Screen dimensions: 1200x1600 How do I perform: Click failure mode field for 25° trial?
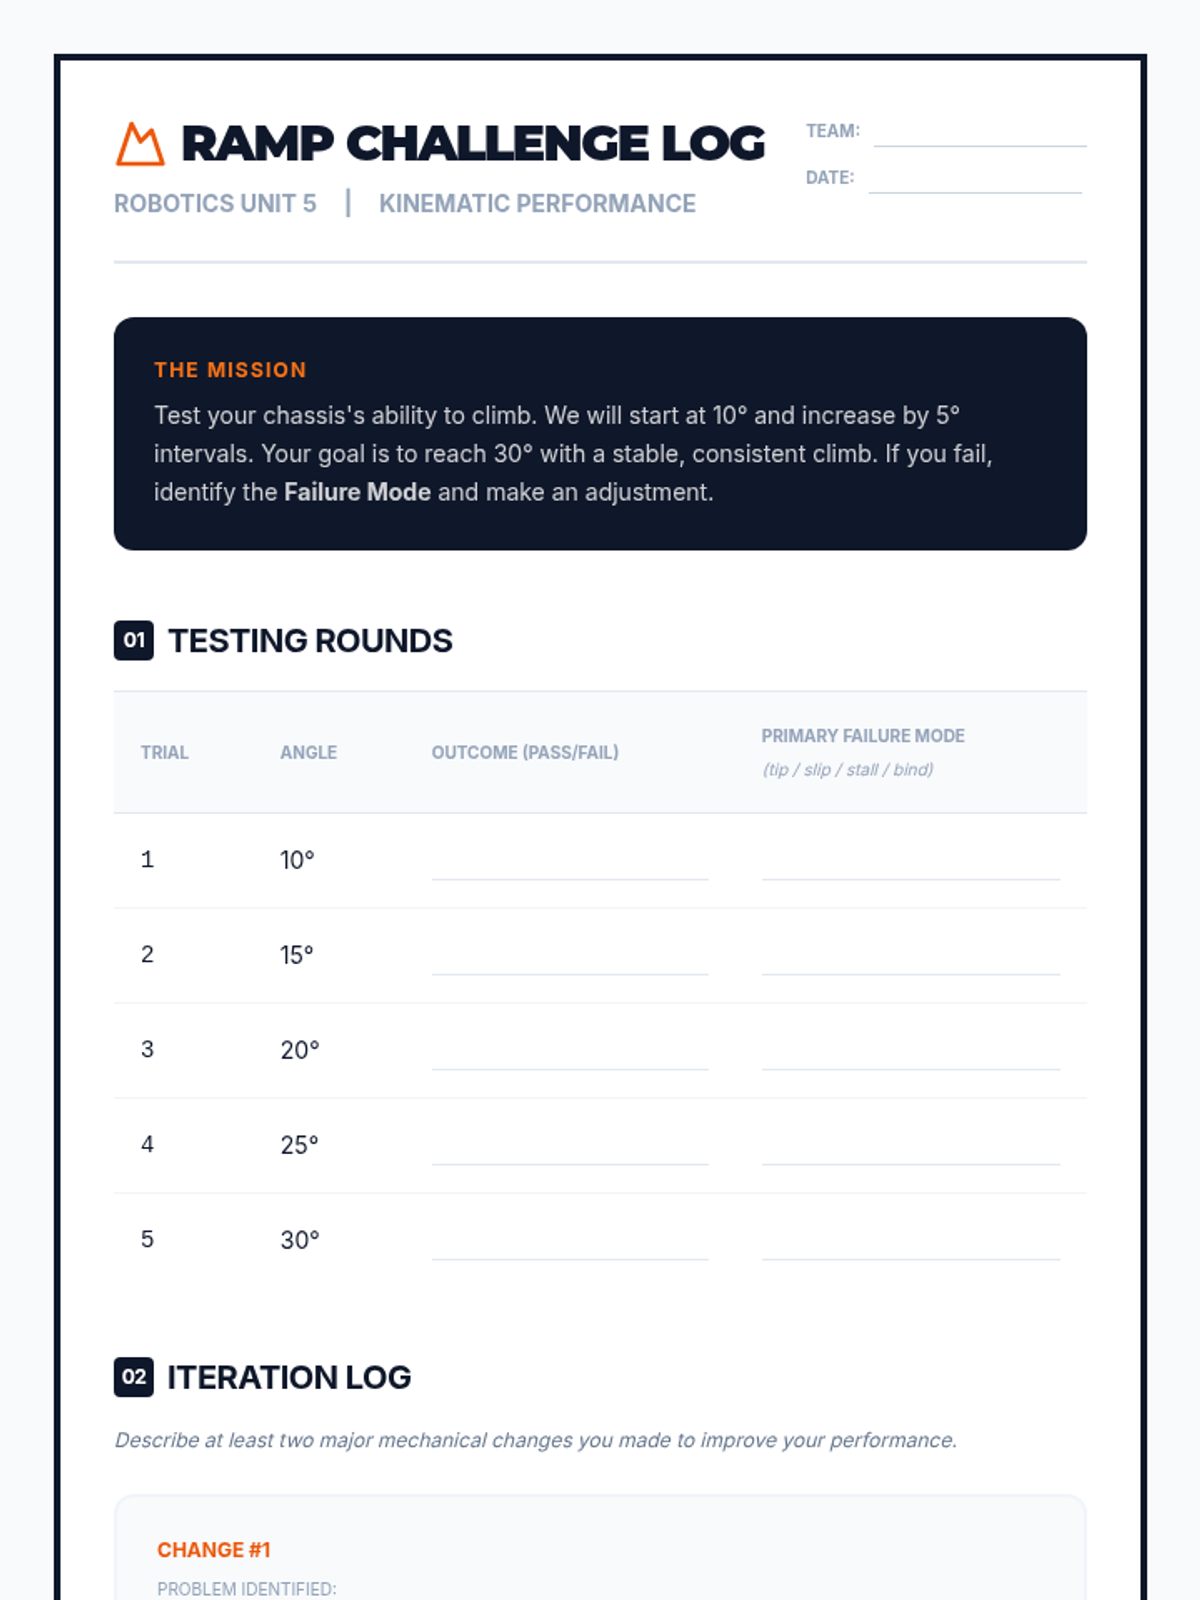(x=910, y=1149)
